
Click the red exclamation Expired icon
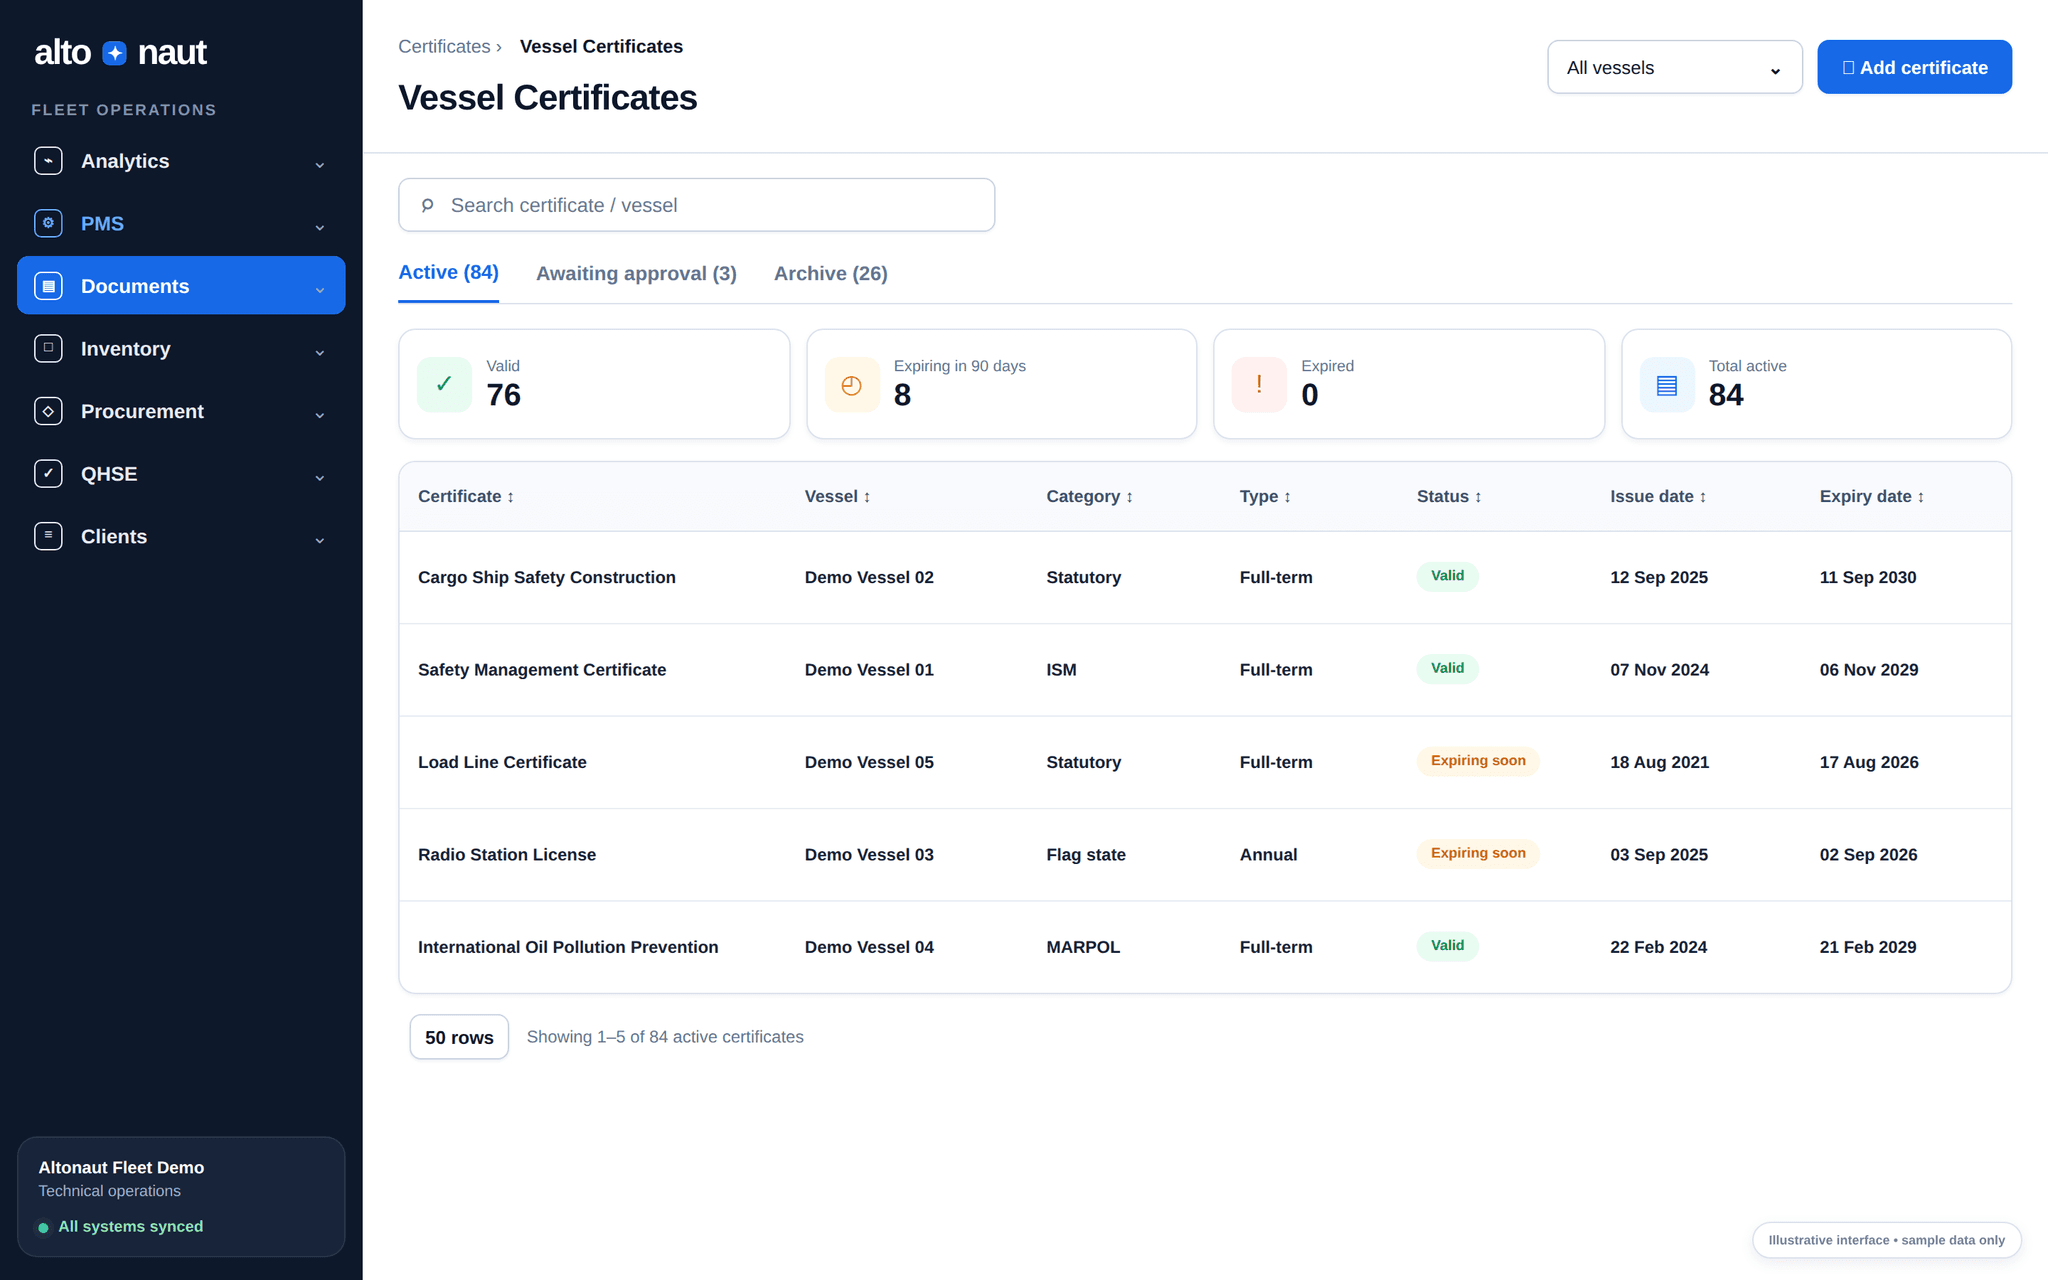click(x=1259, y=384)
